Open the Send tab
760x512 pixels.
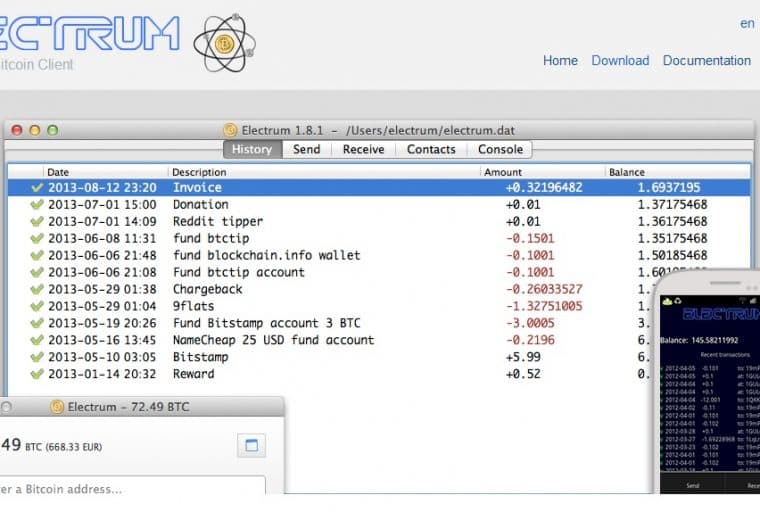307,149
